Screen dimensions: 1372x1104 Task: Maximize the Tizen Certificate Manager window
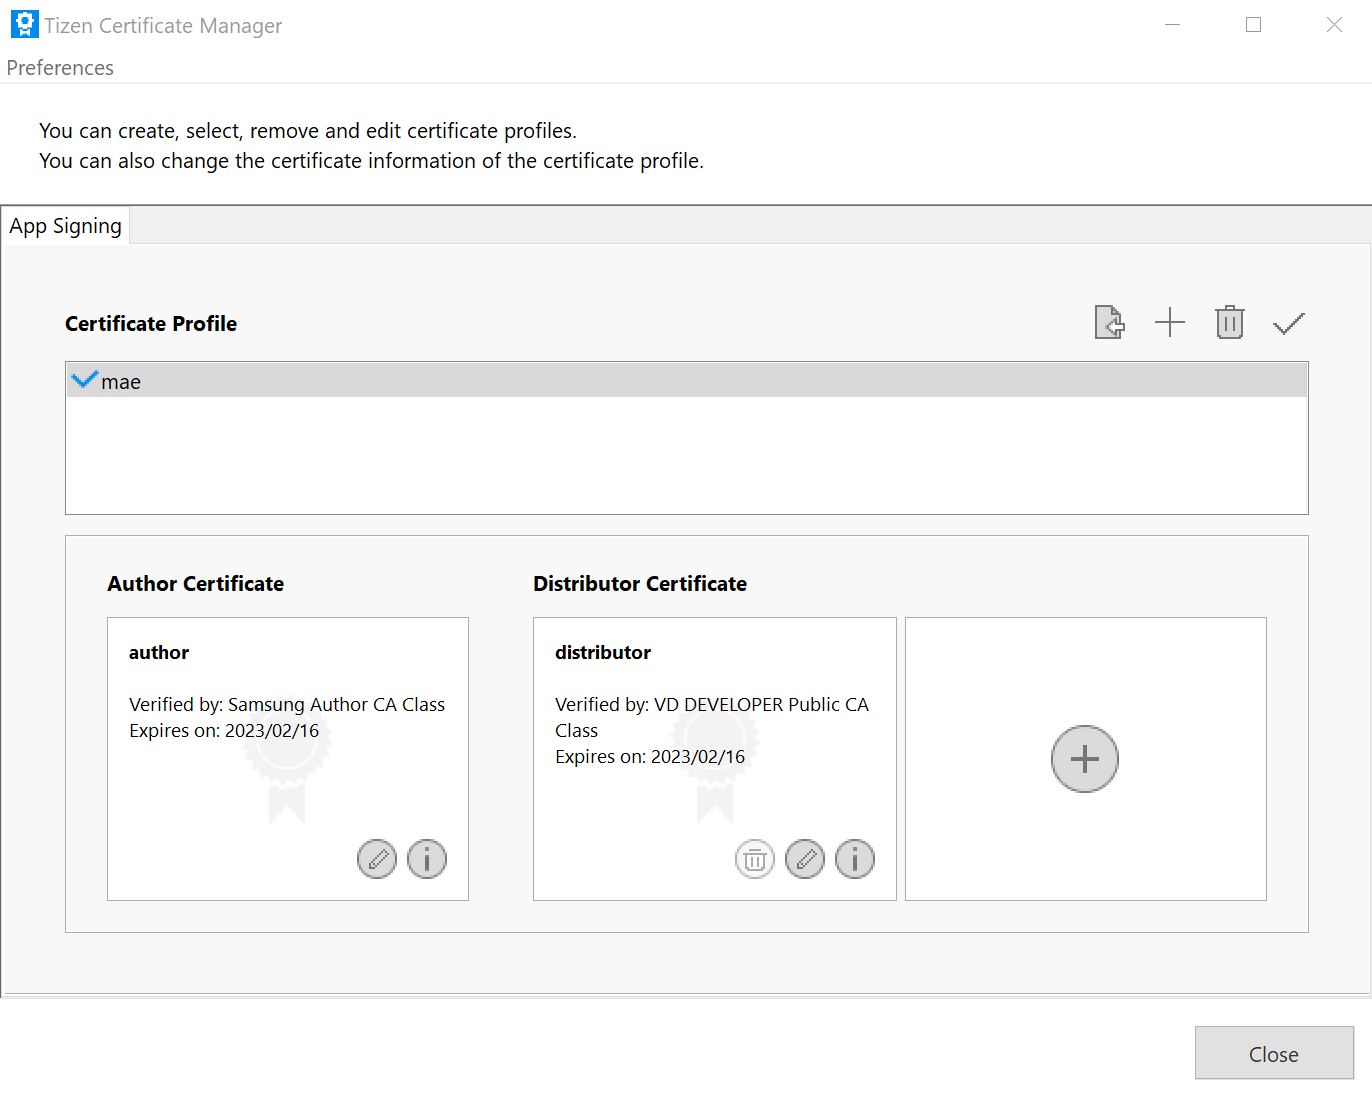(x=1253, y=25)
